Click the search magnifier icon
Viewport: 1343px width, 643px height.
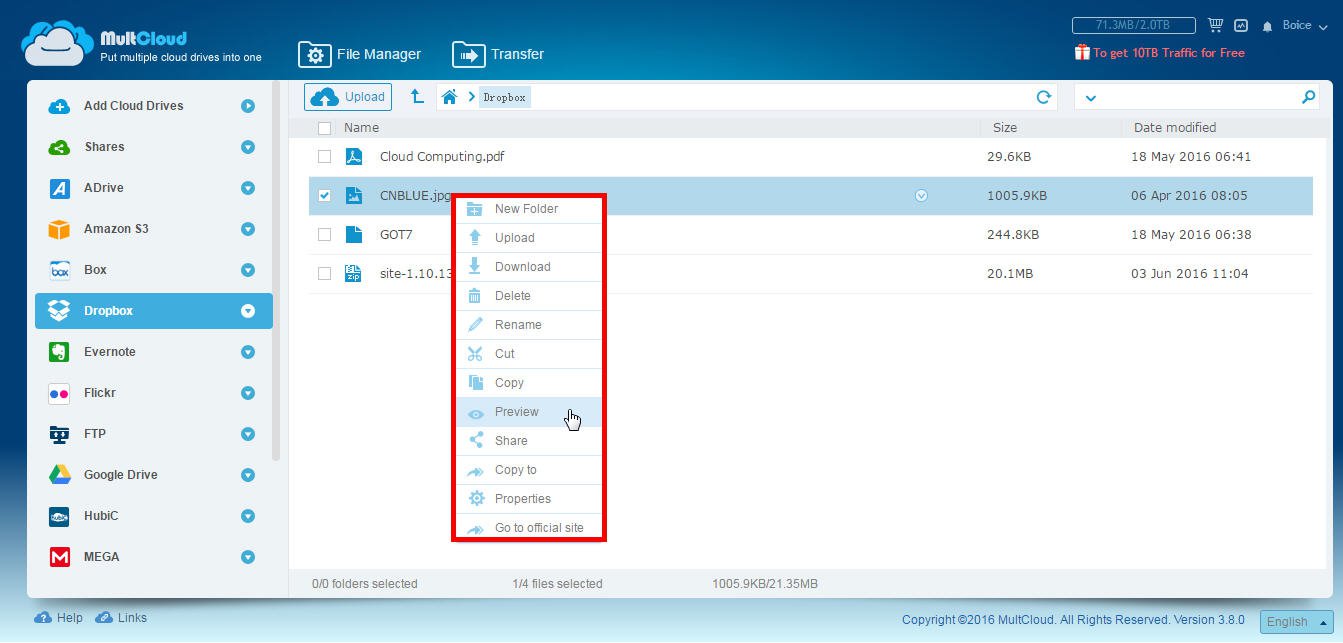point(1308,97)
